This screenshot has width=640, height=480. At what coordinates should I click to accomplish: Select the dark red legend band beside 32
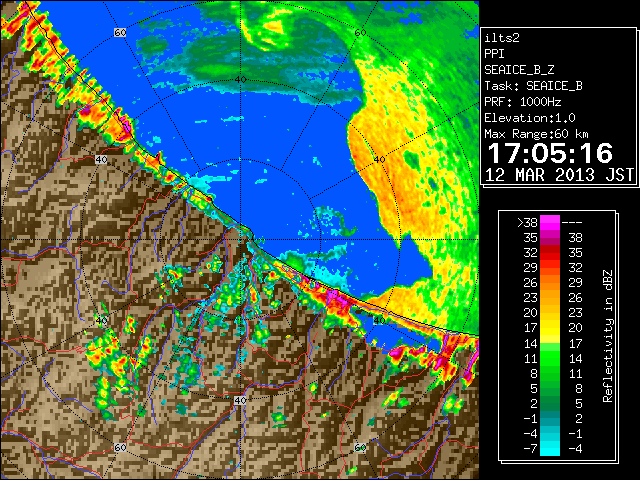pos(550,253)
